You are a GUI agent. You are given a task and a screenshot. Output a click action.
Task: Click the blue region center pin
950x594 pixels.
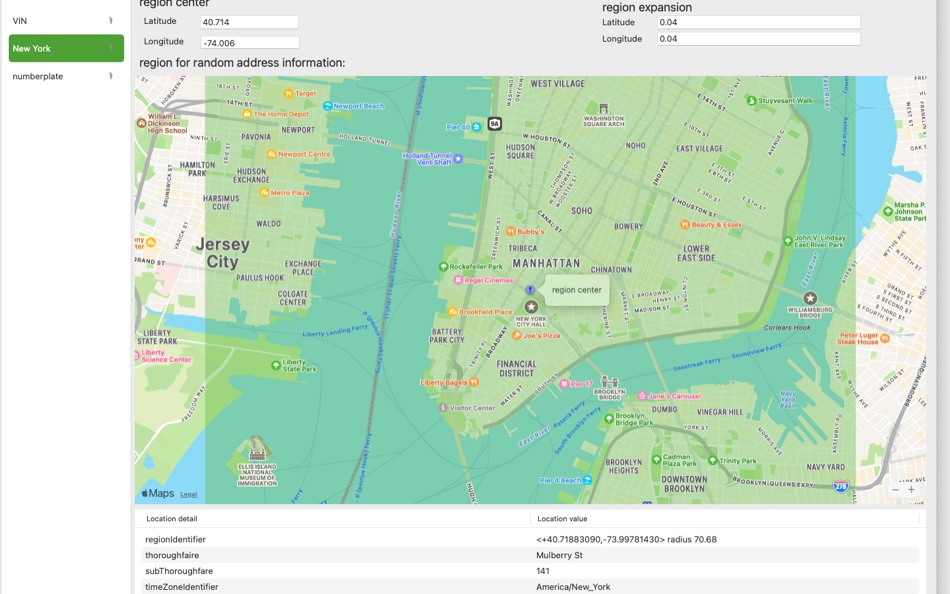pyautogui.click(x=530, y=290)
